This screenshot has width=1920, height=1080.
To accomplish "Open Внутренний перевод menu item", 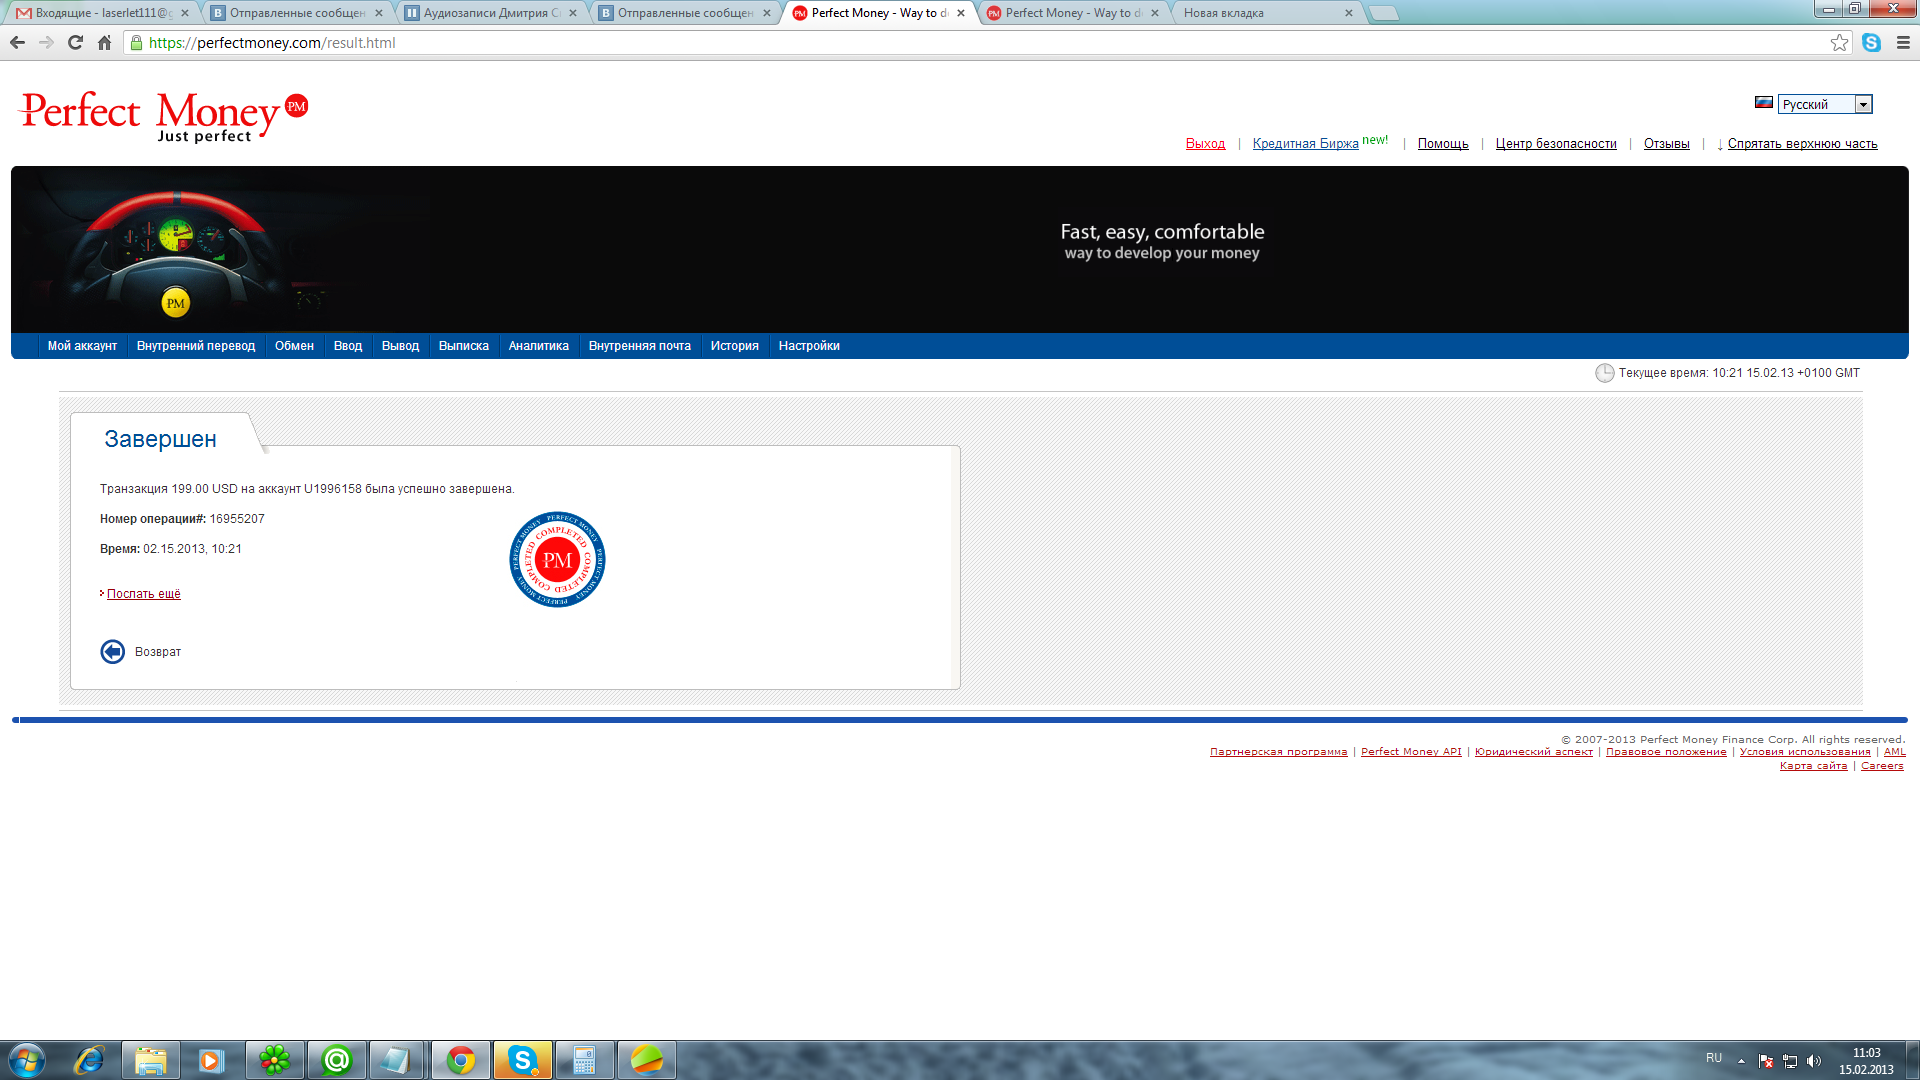I will click(x=196, y=346).
